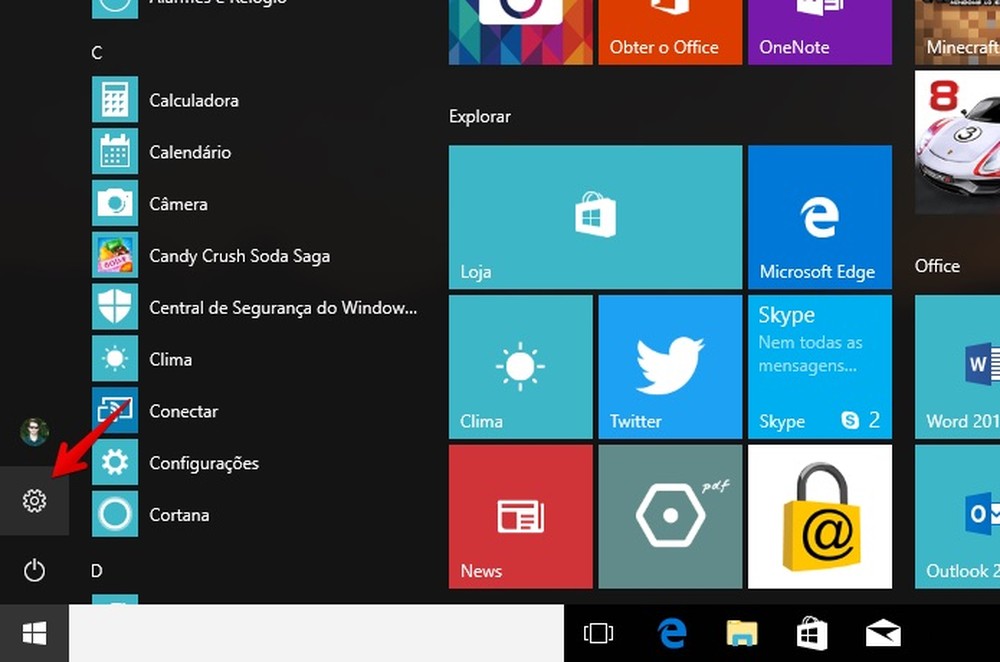The height and width of the screenshot is (662, 1000).
Task: Open the Twitter tile
Action: pyautogui.click(x=670, y=367)
